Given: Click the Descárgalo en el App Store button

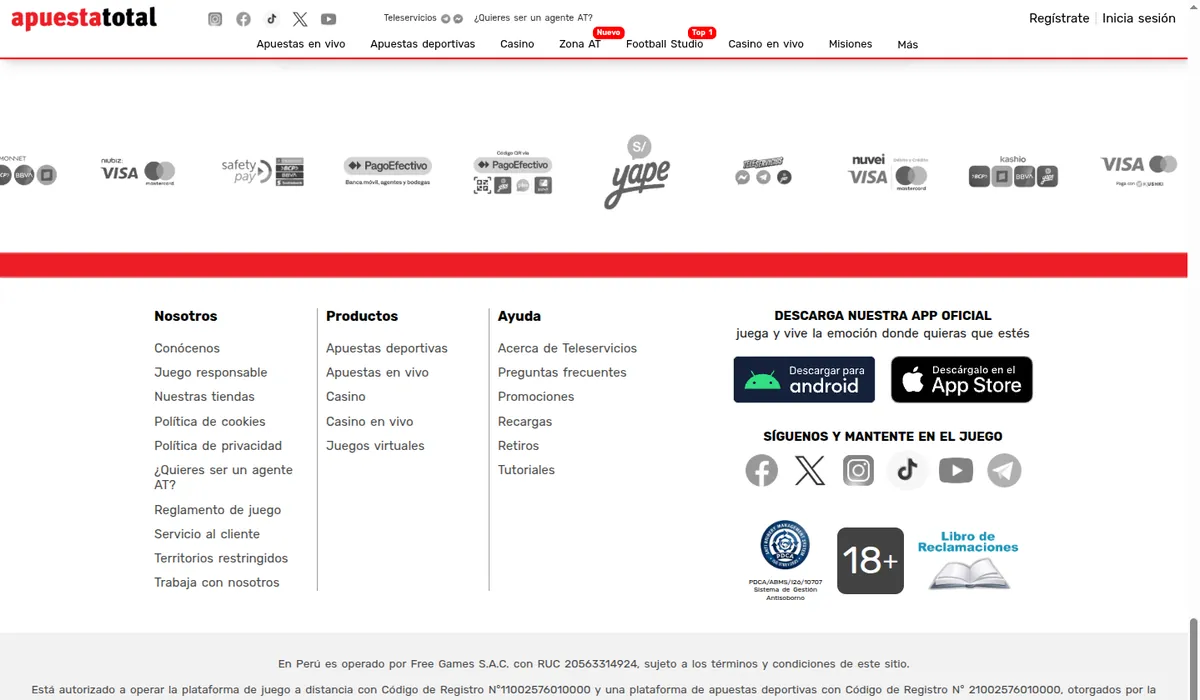Looking at the screenshot, I should coord(962,380).
